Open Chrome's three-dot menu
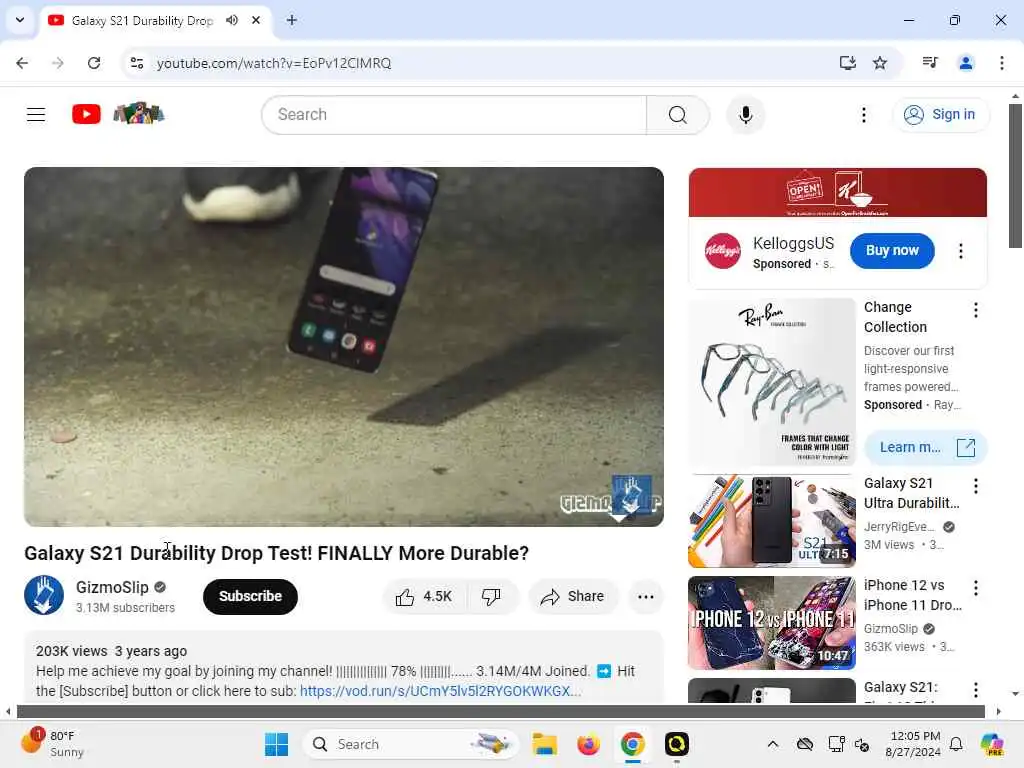 coord(1001,63)
